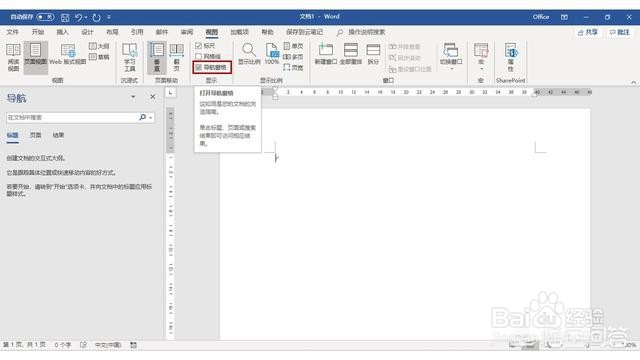Open a New Window (新建窗口)
The image size is (640, 360).
[326, 54]
